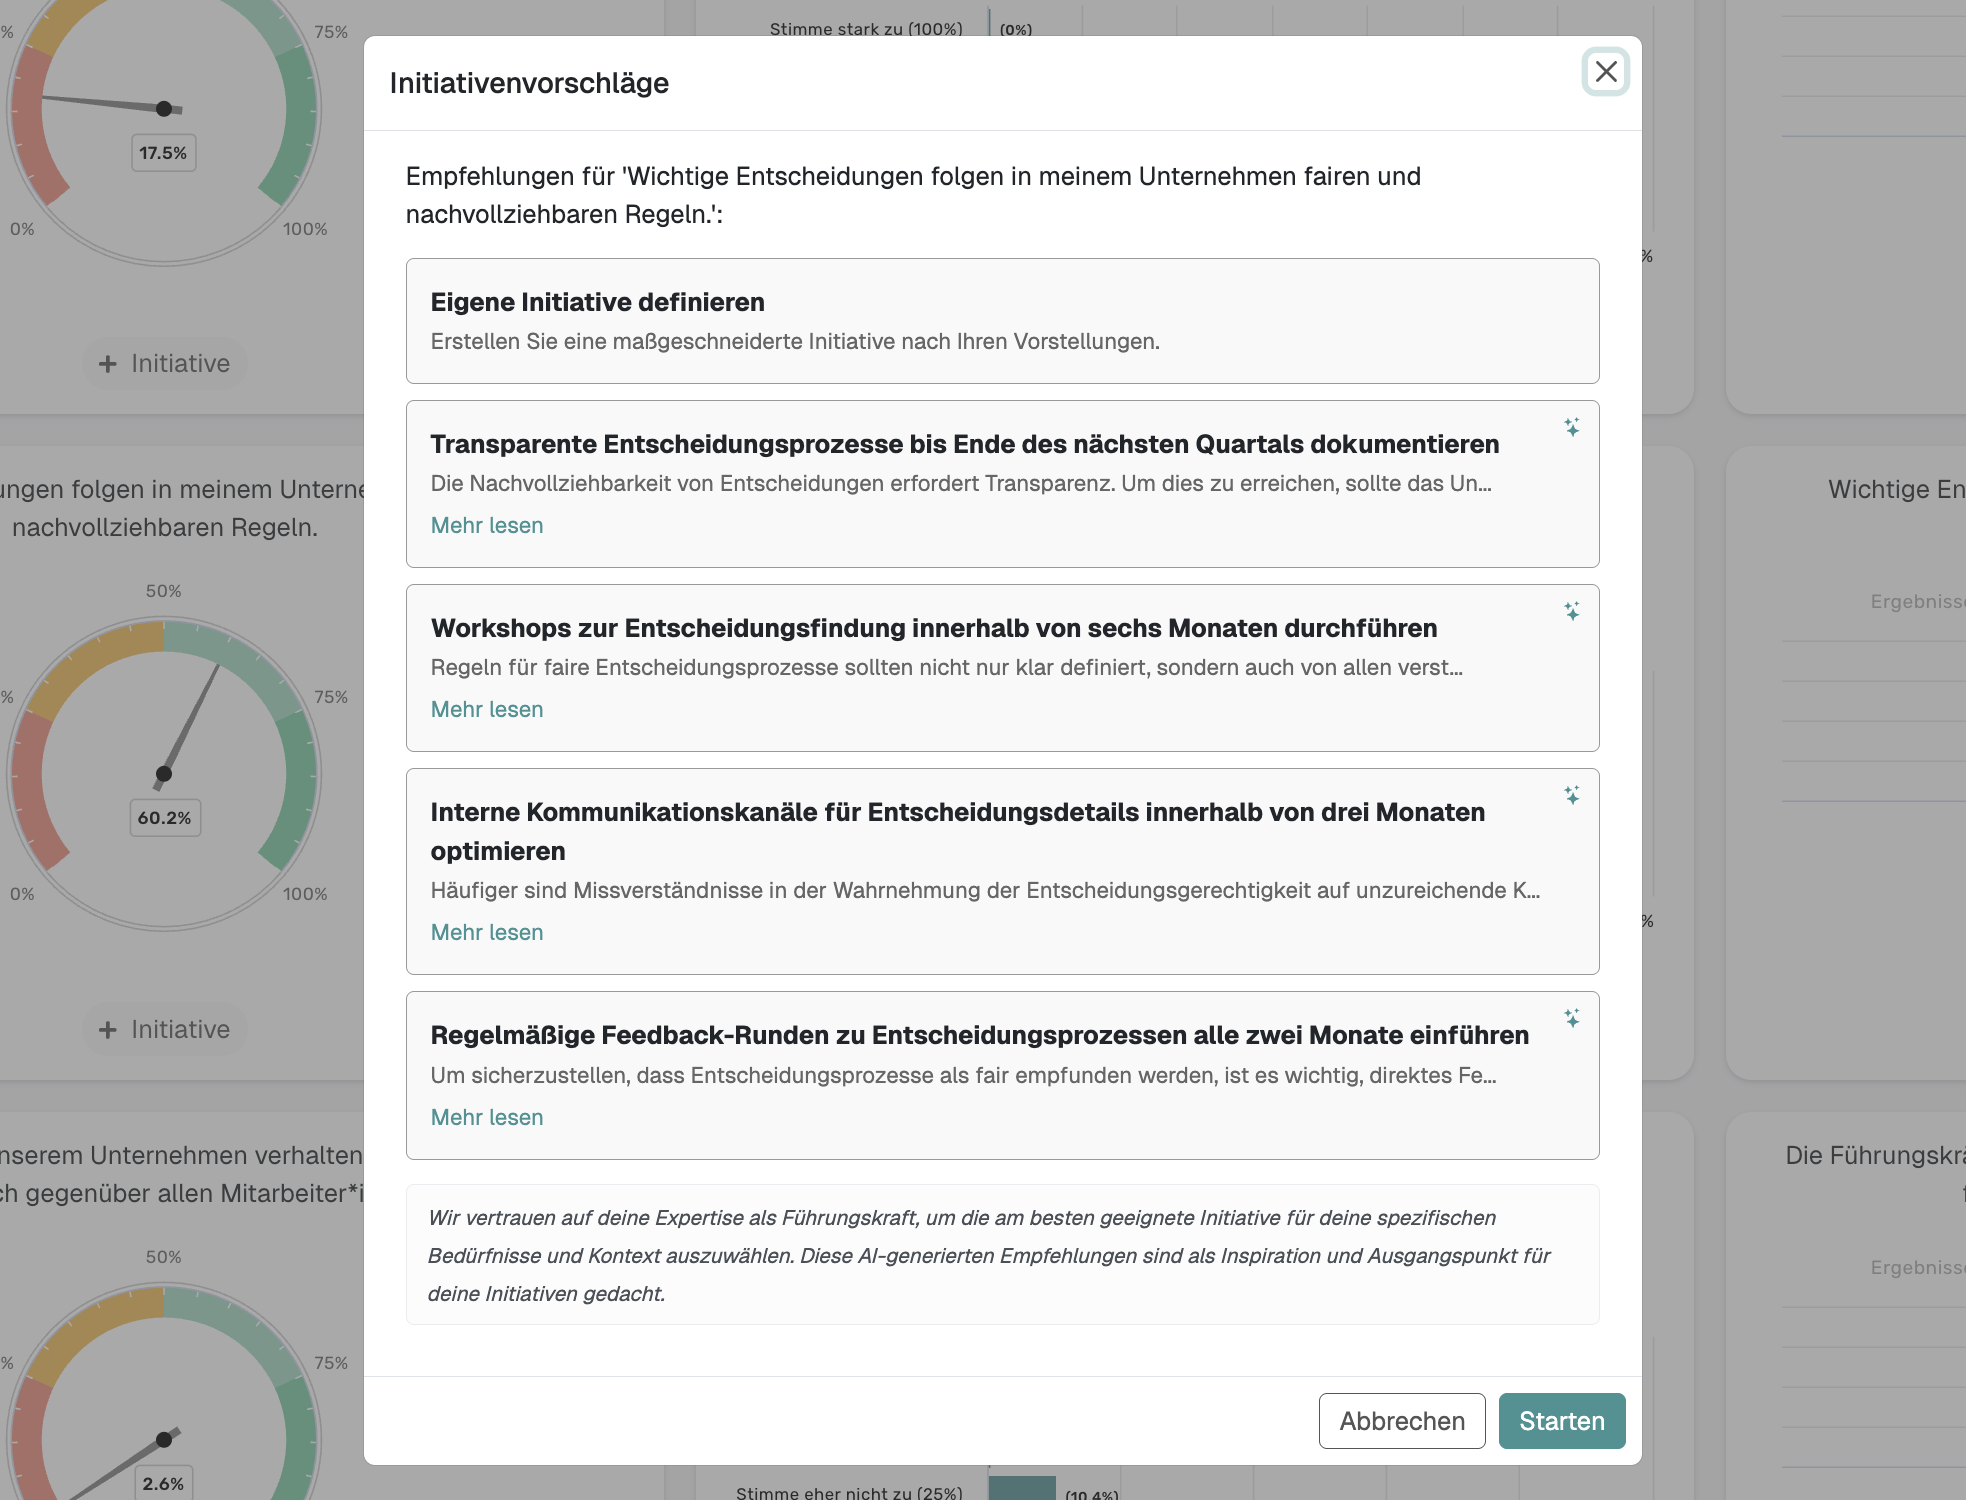Expand 'Mehr lesen' under Workshops card

[x=487, y=710]
